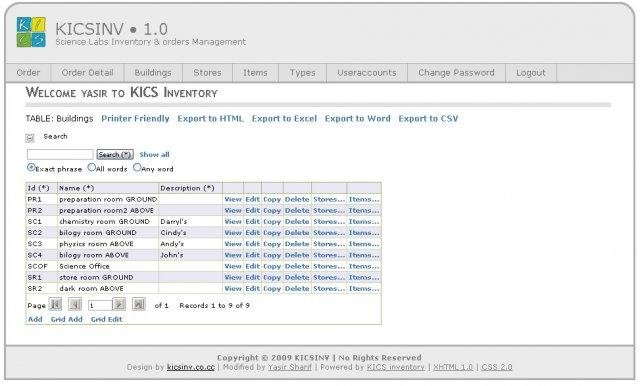Select the Exact phrase radio button
Screen dimensions: 640x386
pyautogui.click(x=31, y=167)
